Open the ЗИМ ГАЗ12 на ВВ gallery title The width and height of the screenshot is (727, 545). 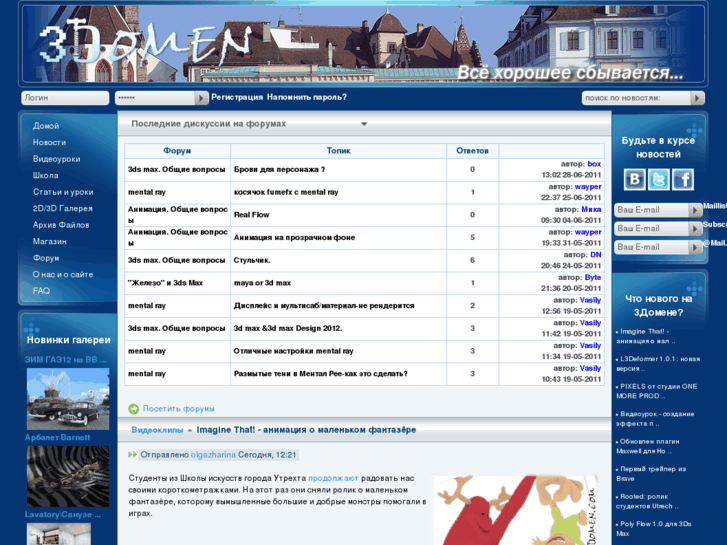click(x=65, y=359)
